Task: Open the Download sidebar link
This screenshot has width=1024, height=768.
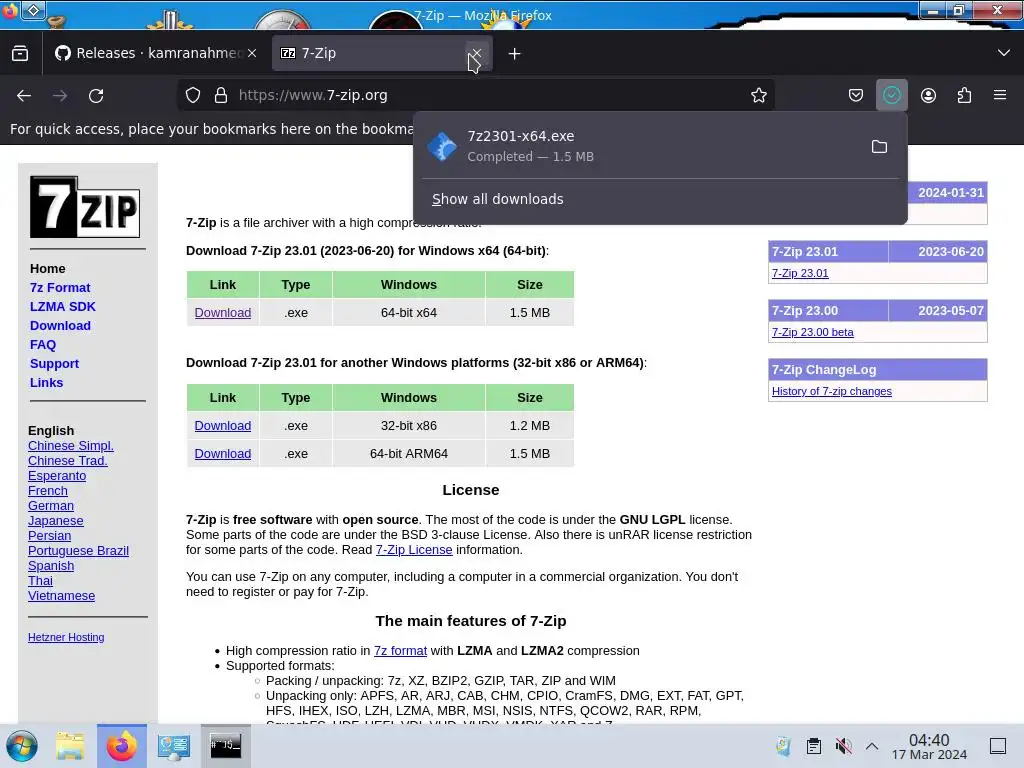Action: 60,325
